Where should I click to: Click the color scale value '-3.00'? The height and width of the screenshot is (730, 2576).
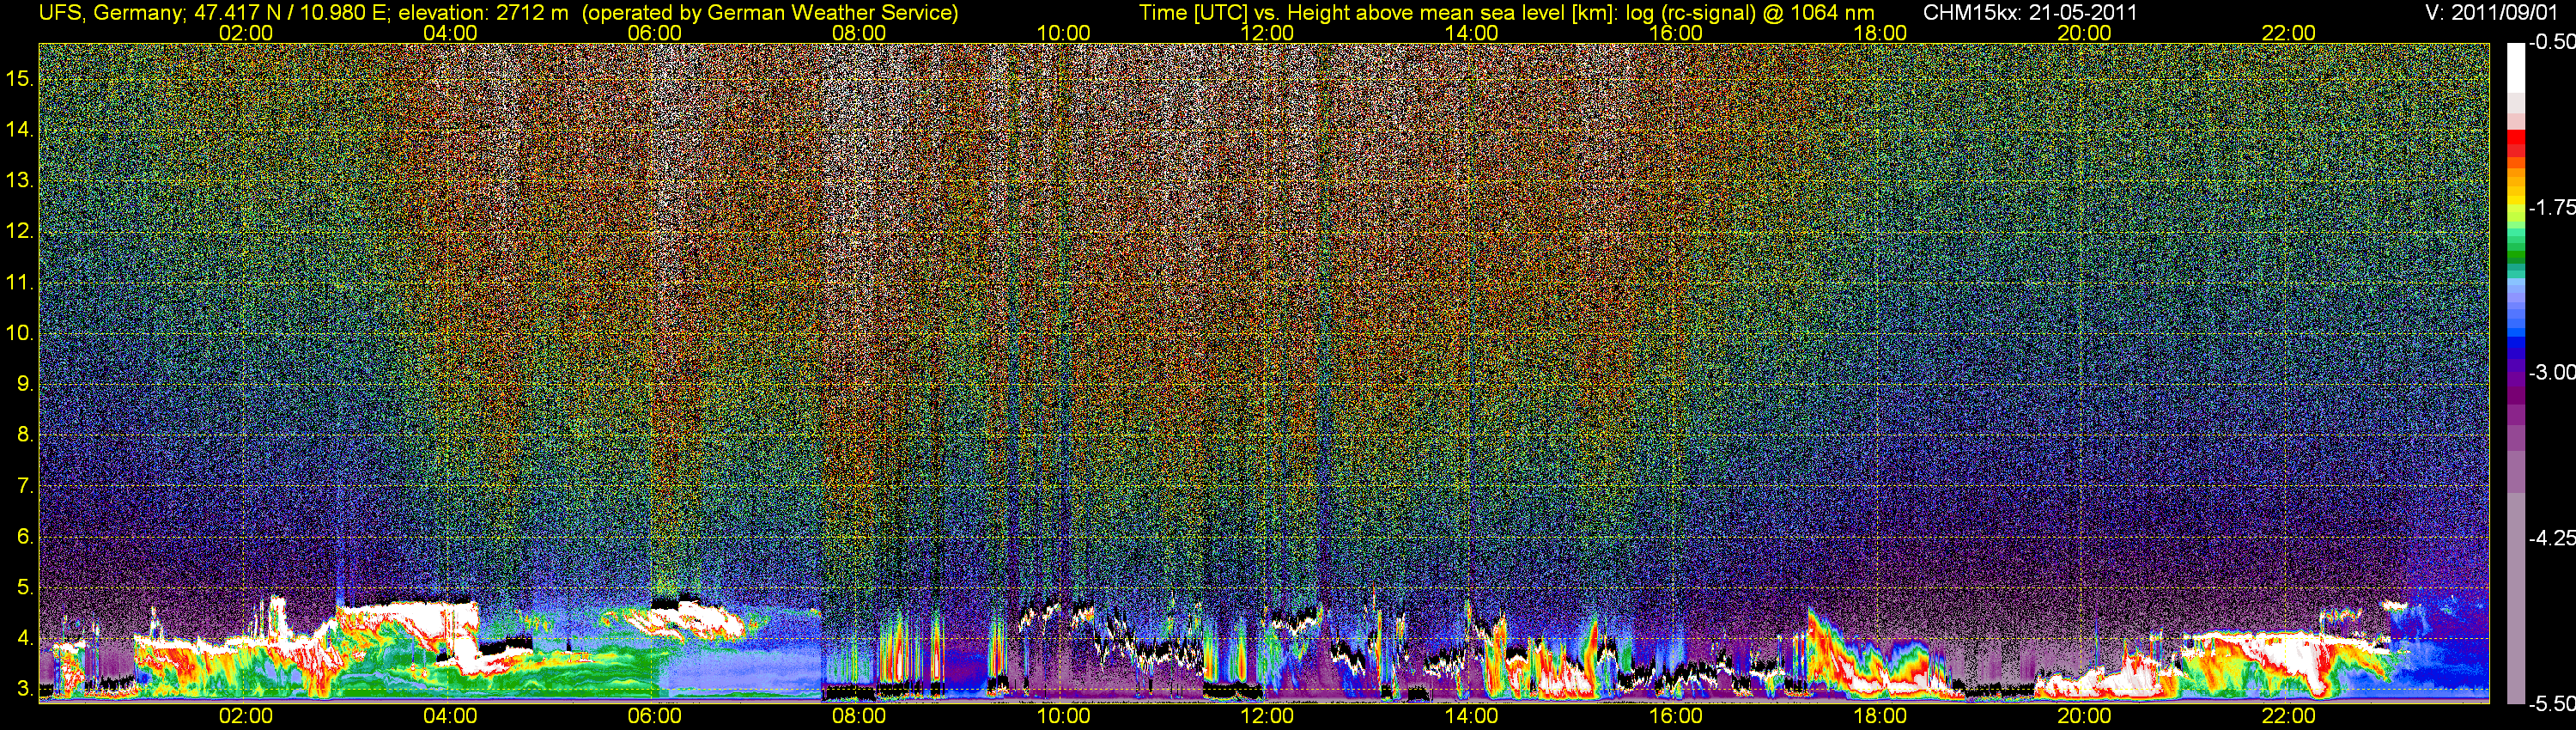coord(2551,372)
